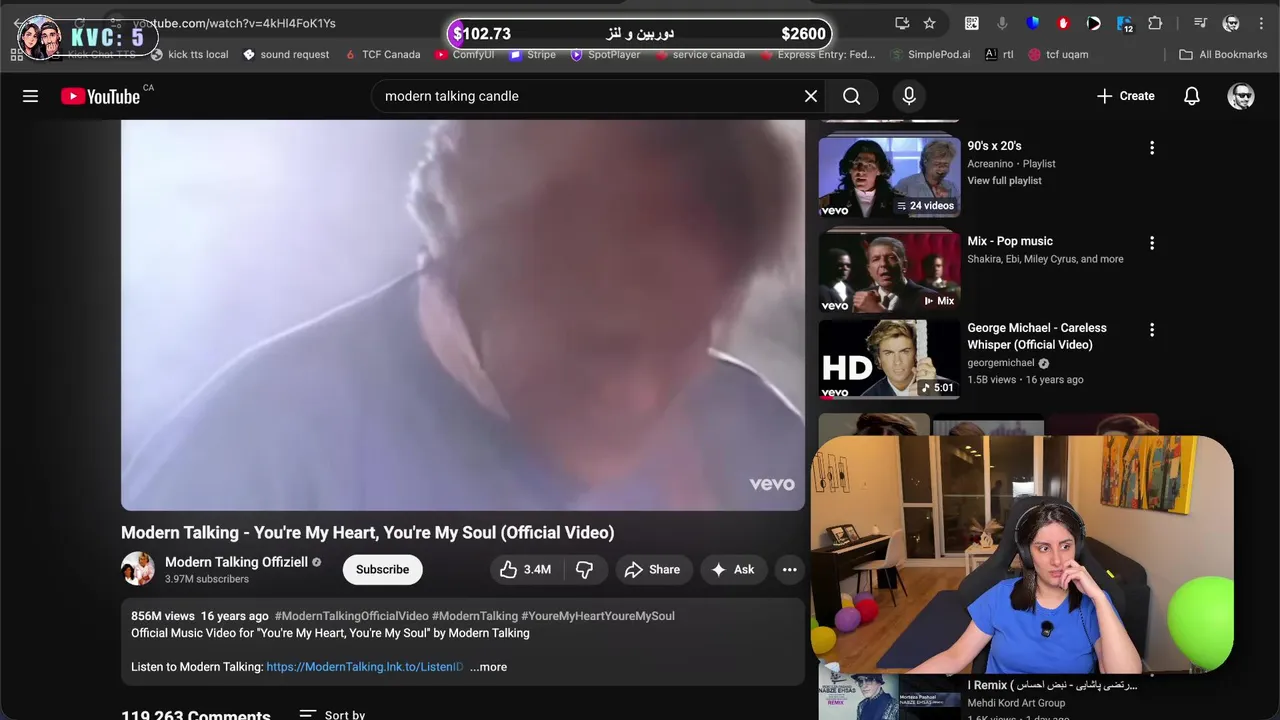
Task: Open YouTube account avatar menu
Action: click(x=1241, y=96)
